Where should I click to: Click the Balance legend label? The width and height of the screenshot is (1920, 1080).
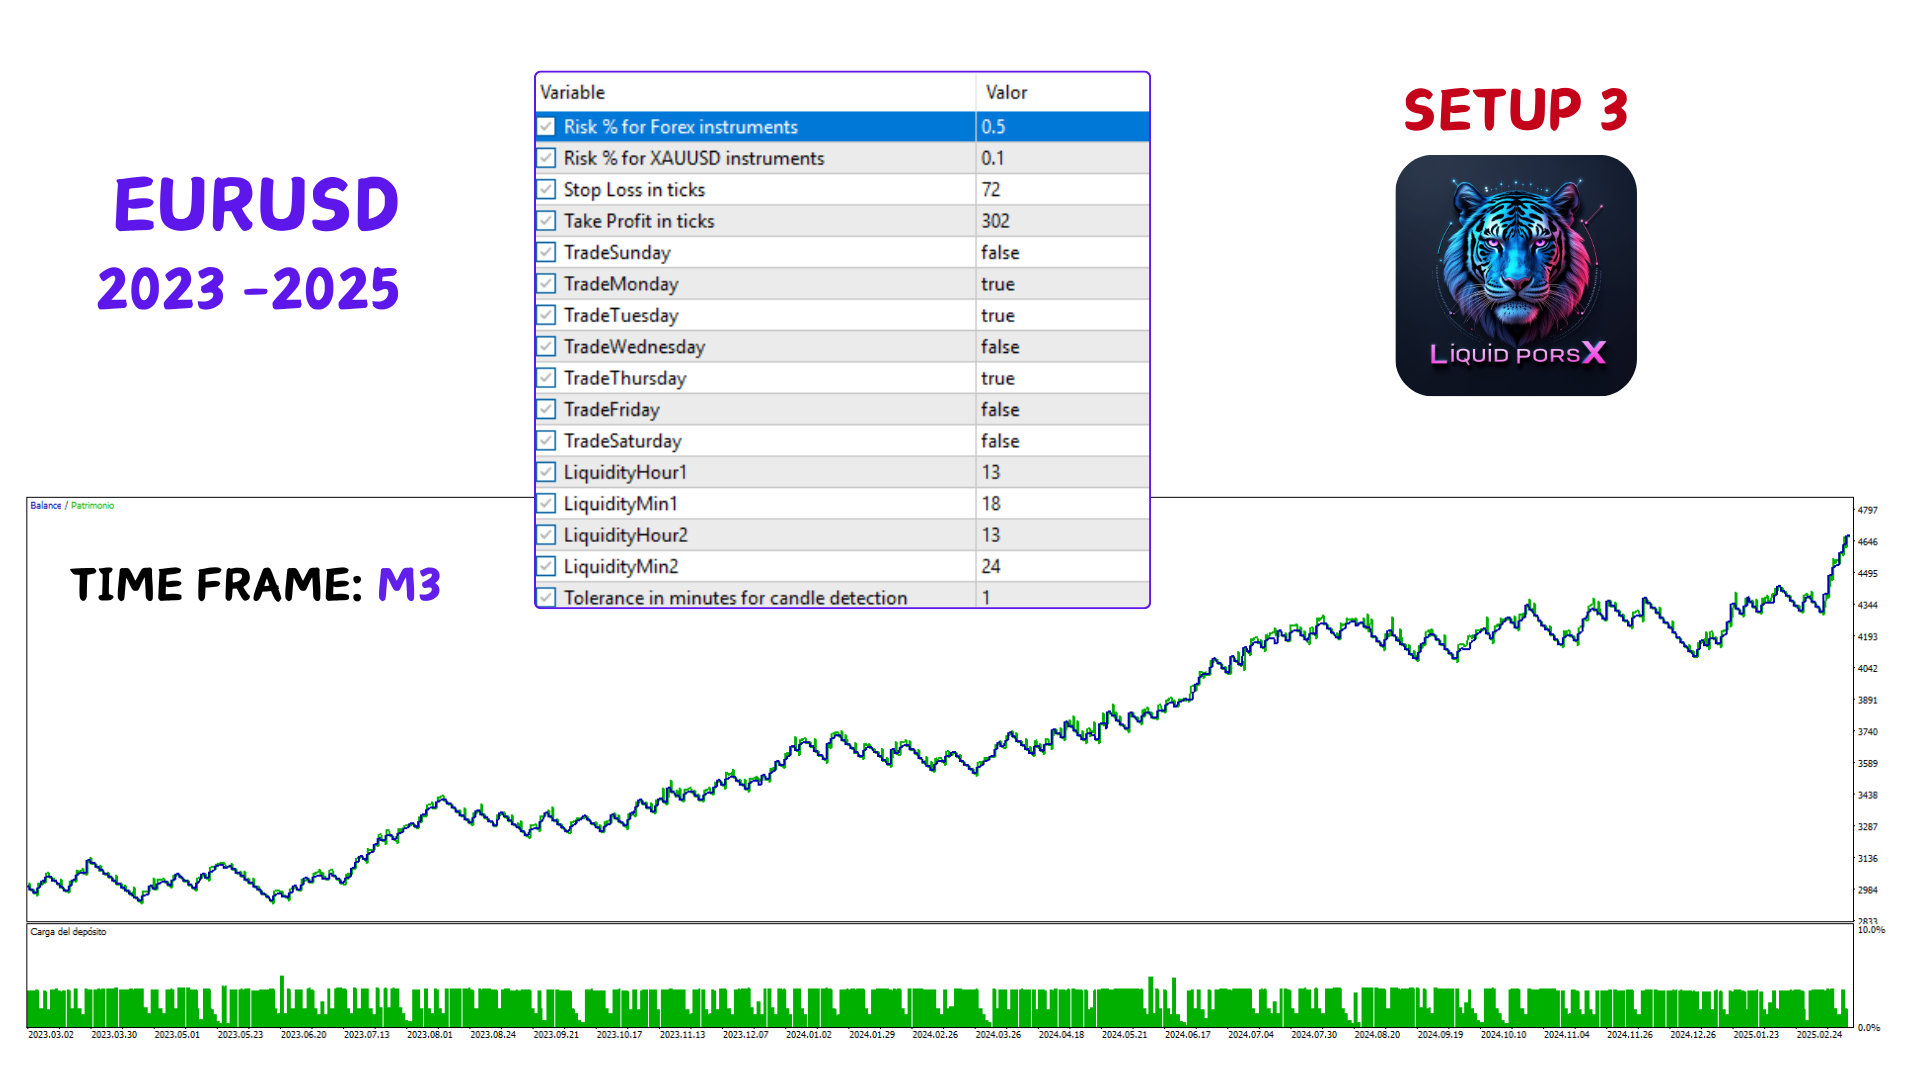pos(45,506)
